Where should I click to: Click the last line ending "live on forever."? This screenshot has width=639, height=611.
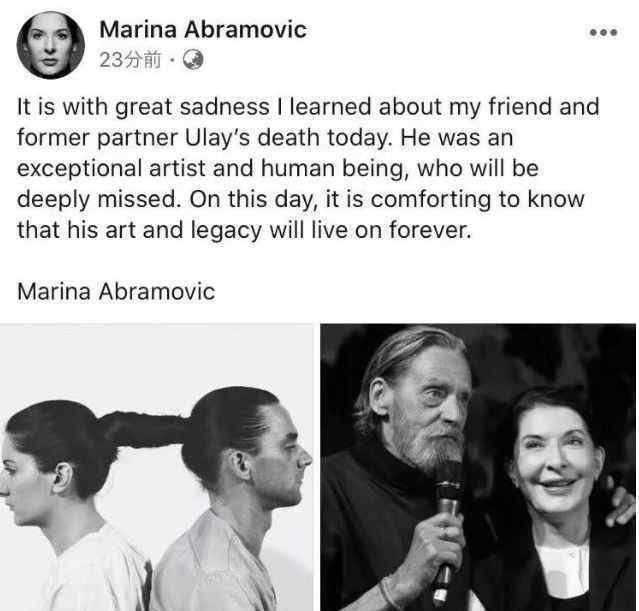pyautogui.click(x=244, y=230)
